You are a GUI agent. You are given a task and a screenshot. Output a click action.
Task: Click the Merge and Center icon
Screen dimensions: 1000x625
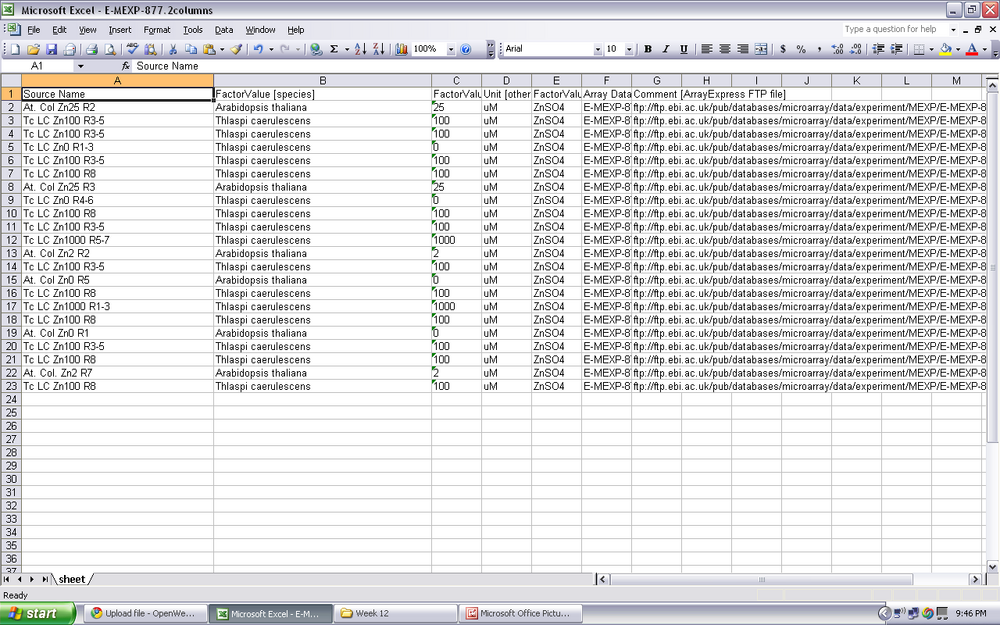pyautogui.click(x=761, y=49)
